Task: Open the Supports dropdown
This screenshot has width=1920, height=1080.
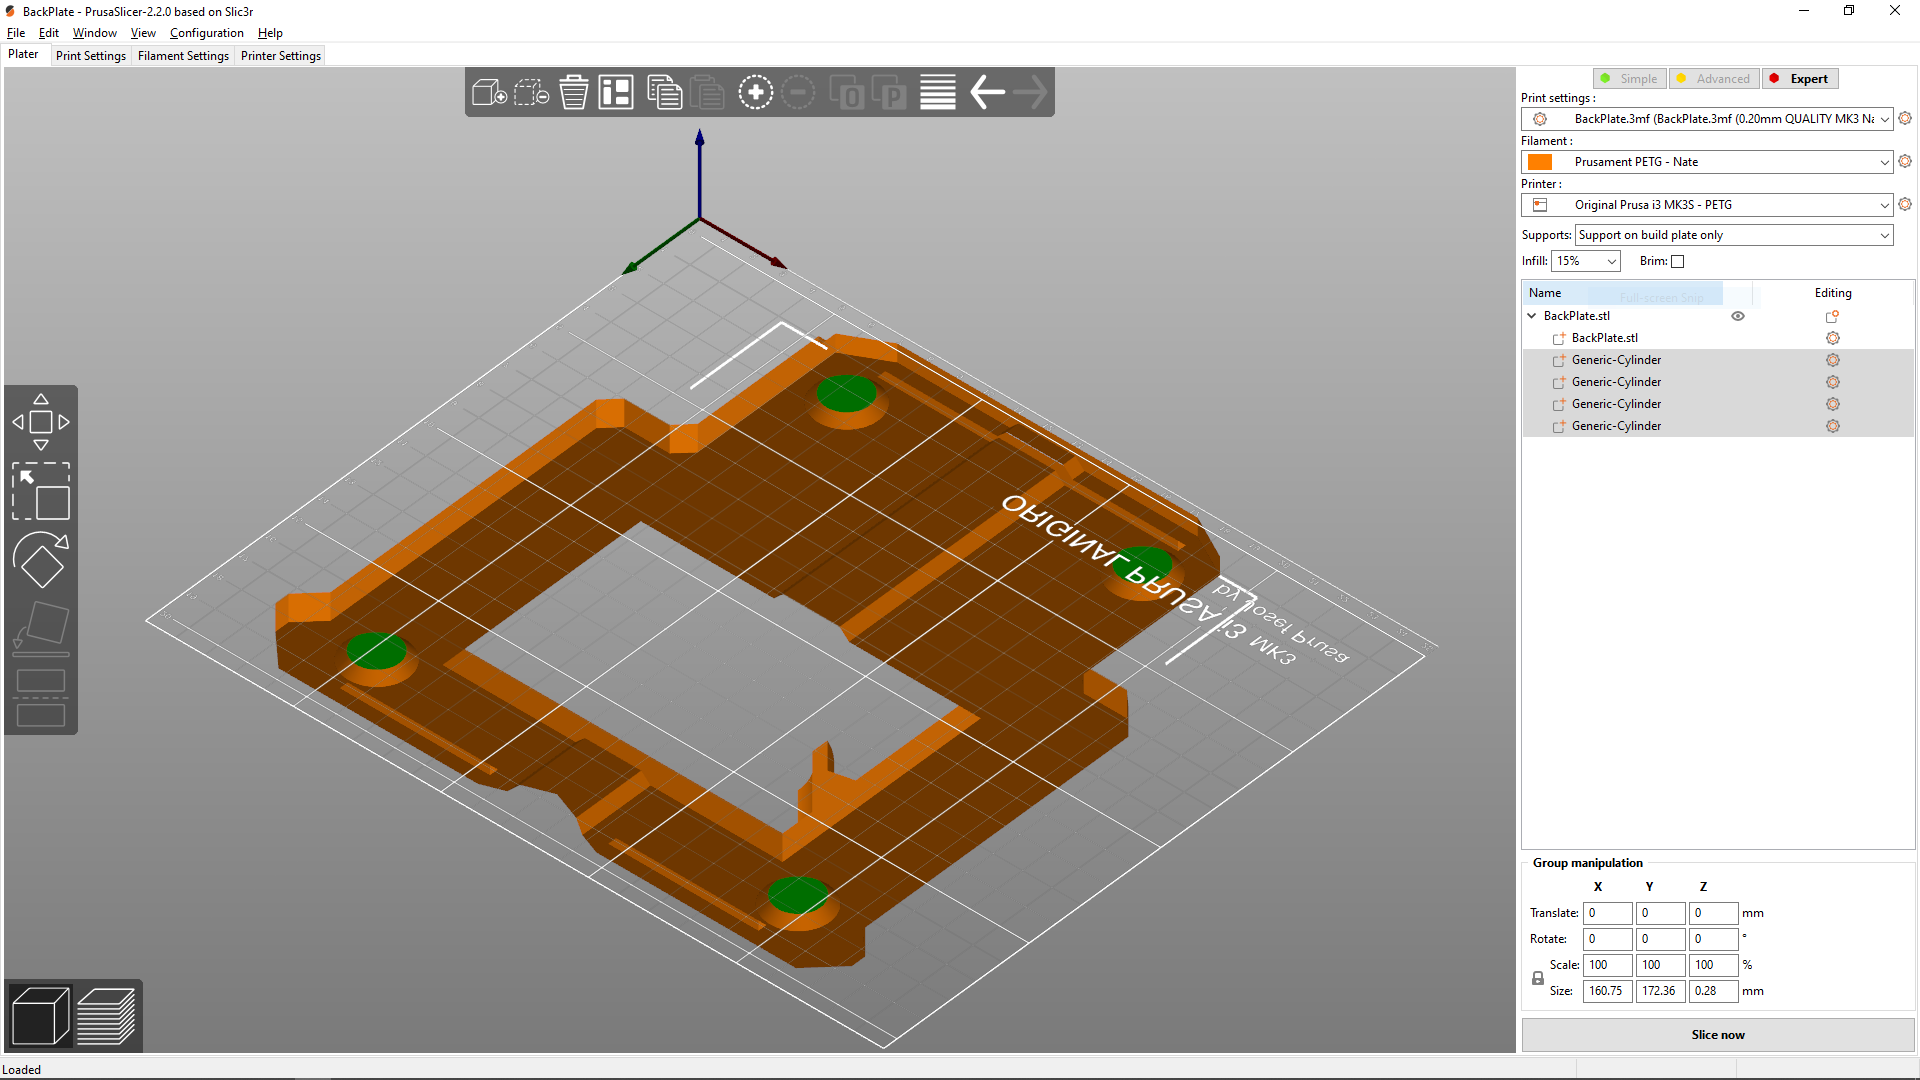Action: point(1734,235)
